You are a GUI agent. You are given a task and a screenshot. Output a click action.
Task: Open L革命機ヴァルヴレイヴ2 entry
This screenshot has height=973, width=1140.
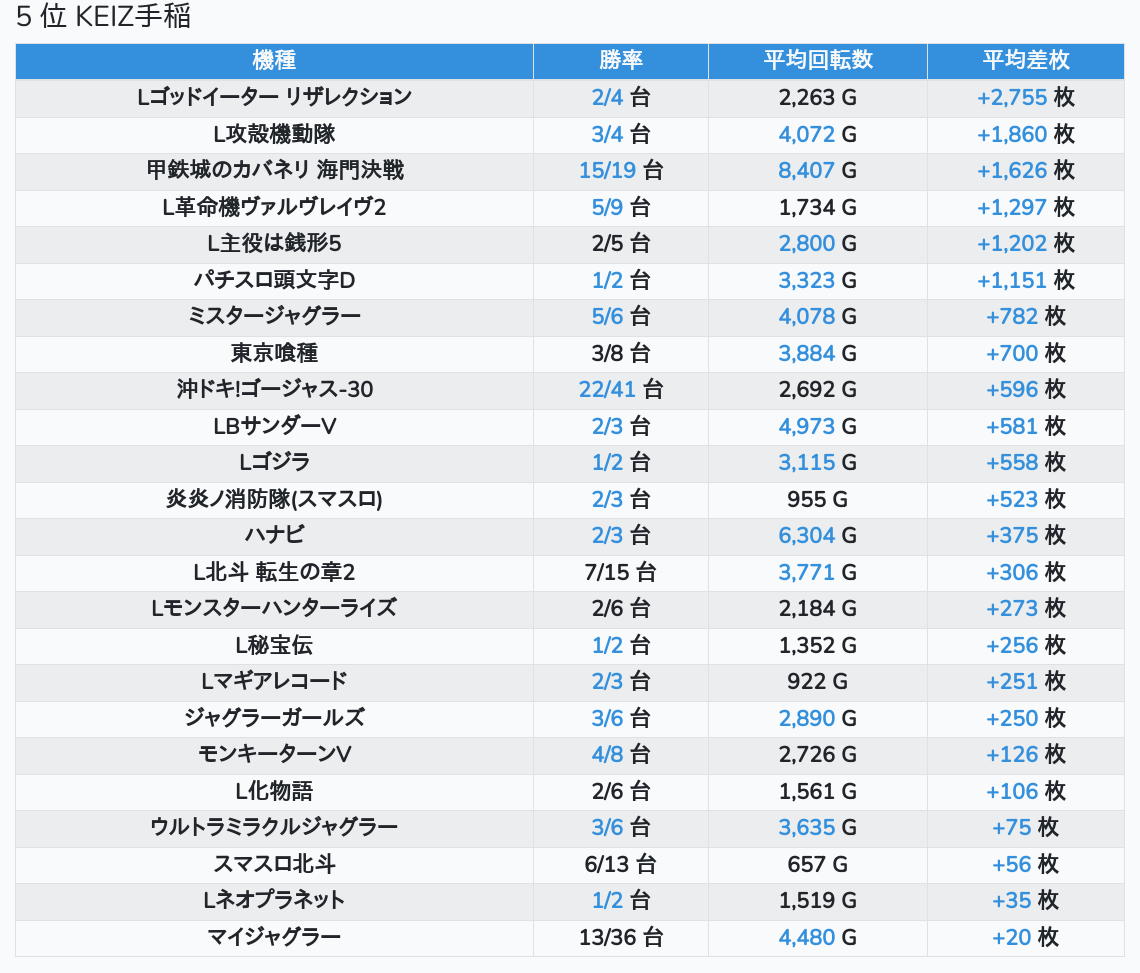tap(274, 207)
